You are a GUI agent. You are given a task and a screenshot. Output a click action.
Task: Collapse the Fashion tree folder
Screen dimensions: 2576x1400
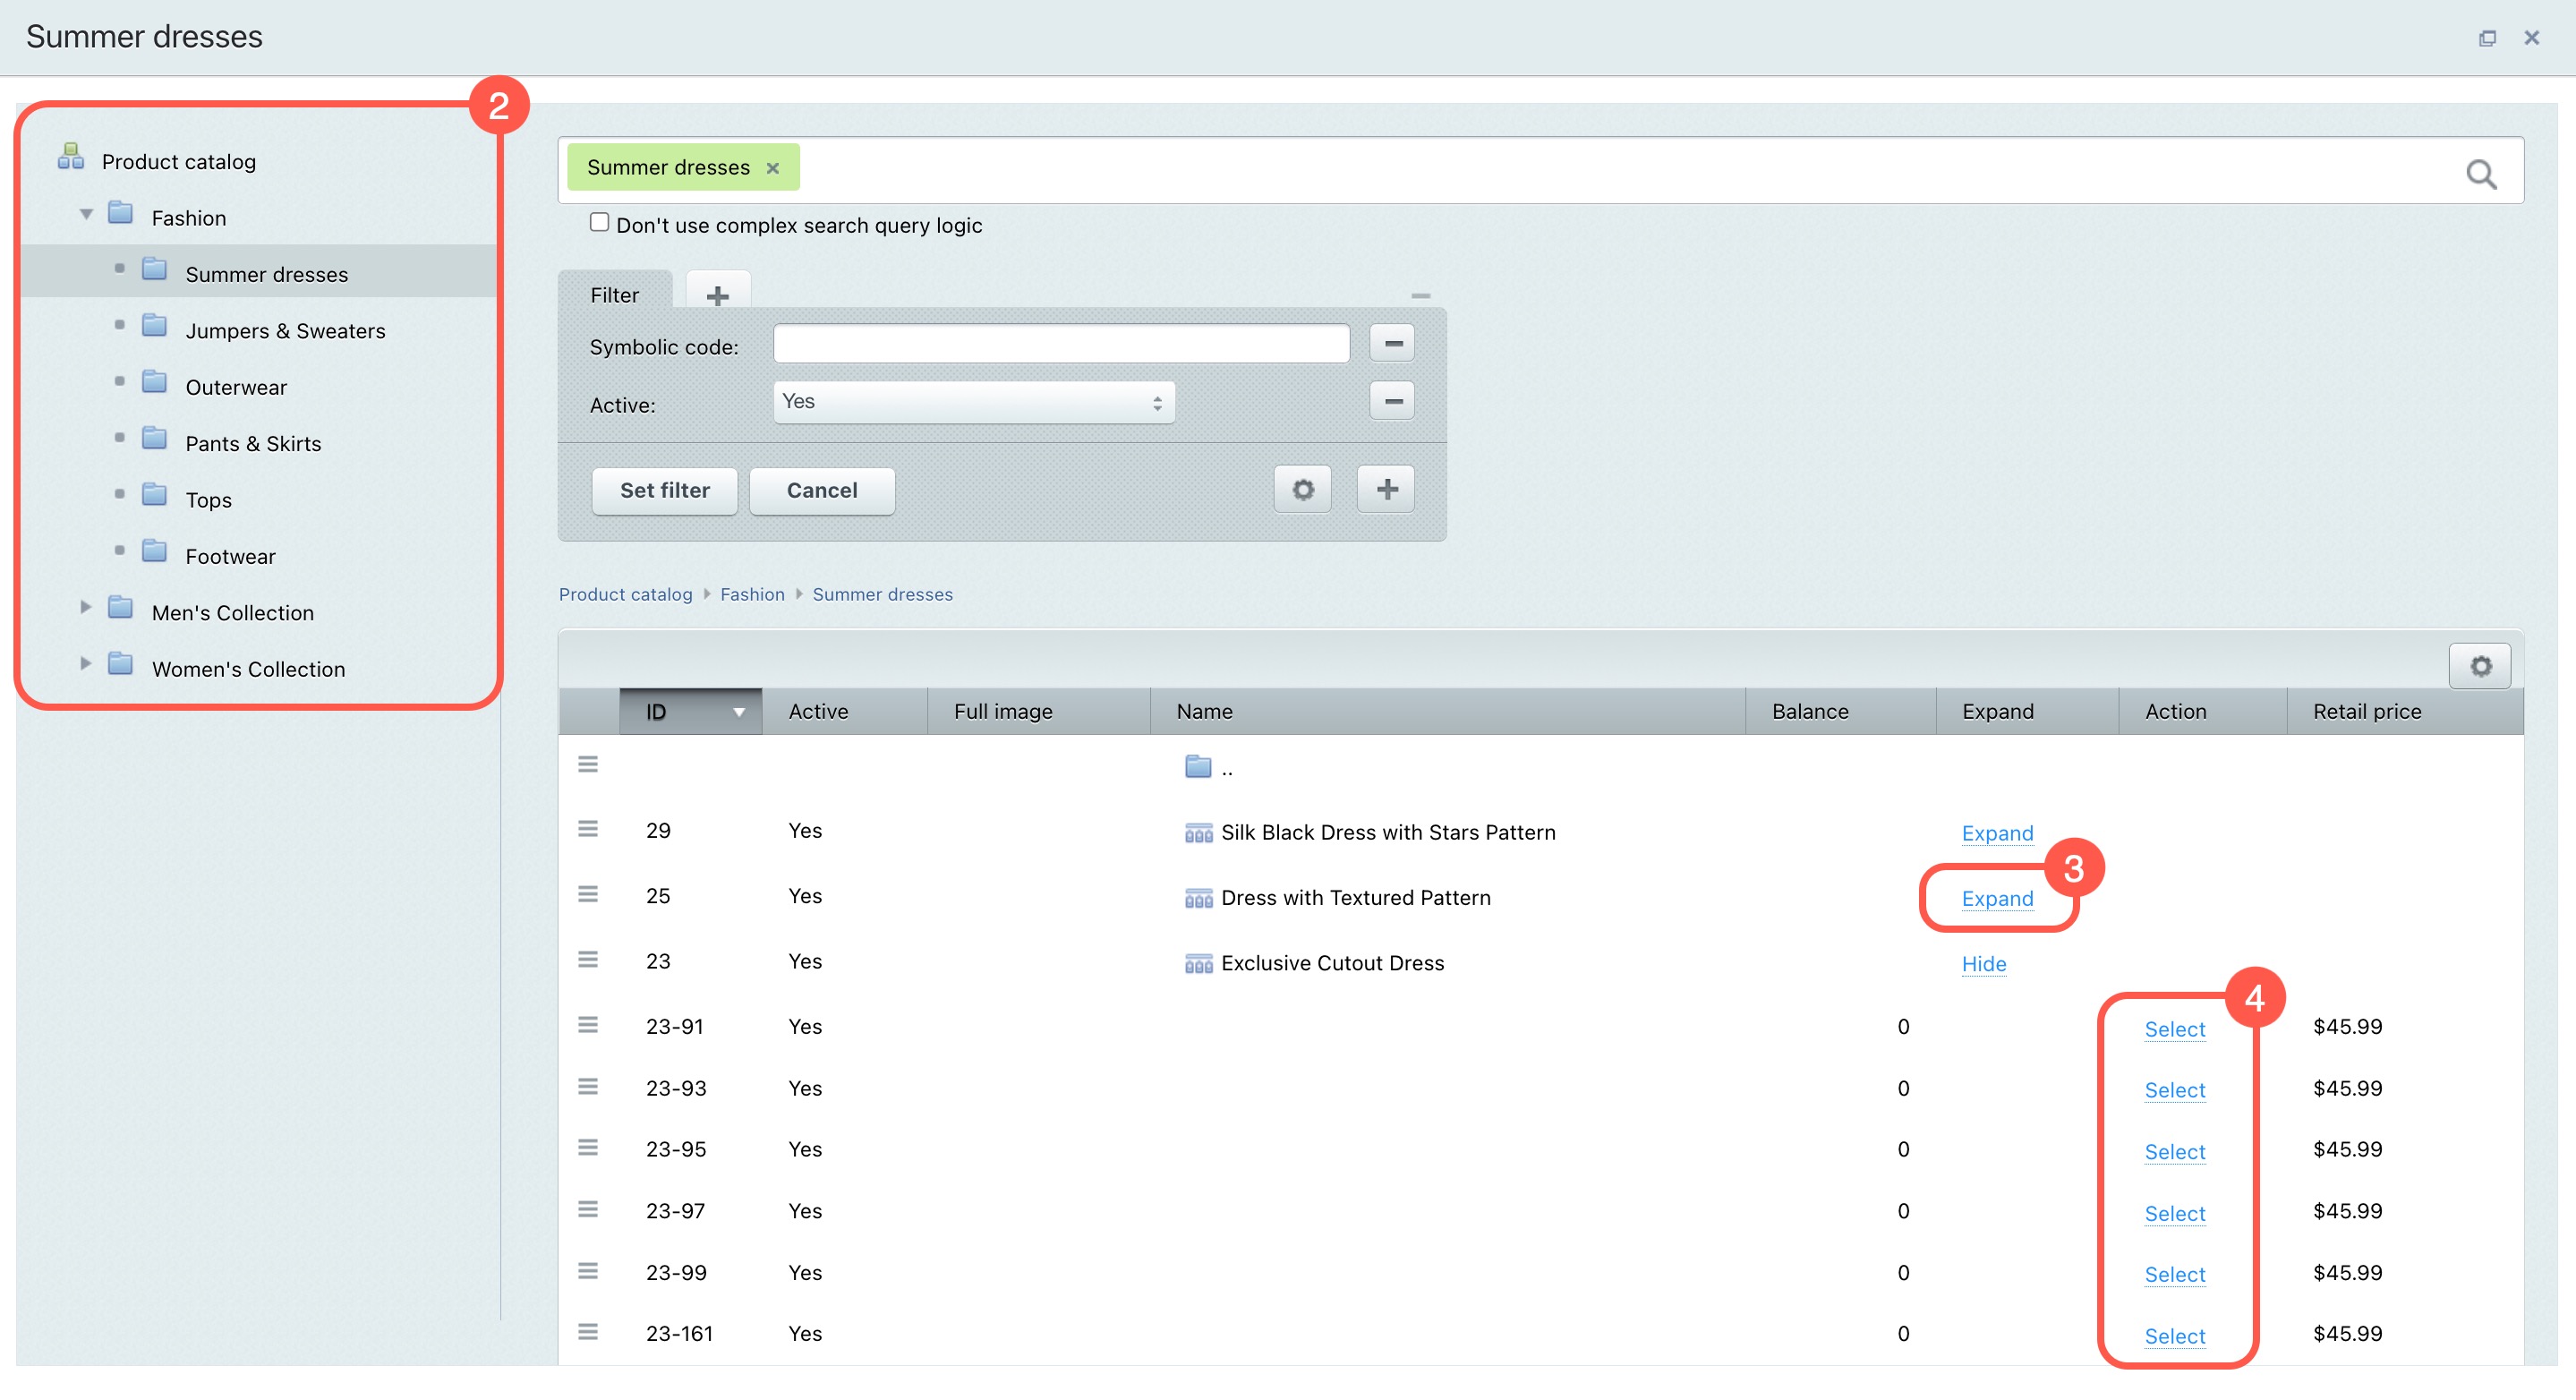[86, 215]
